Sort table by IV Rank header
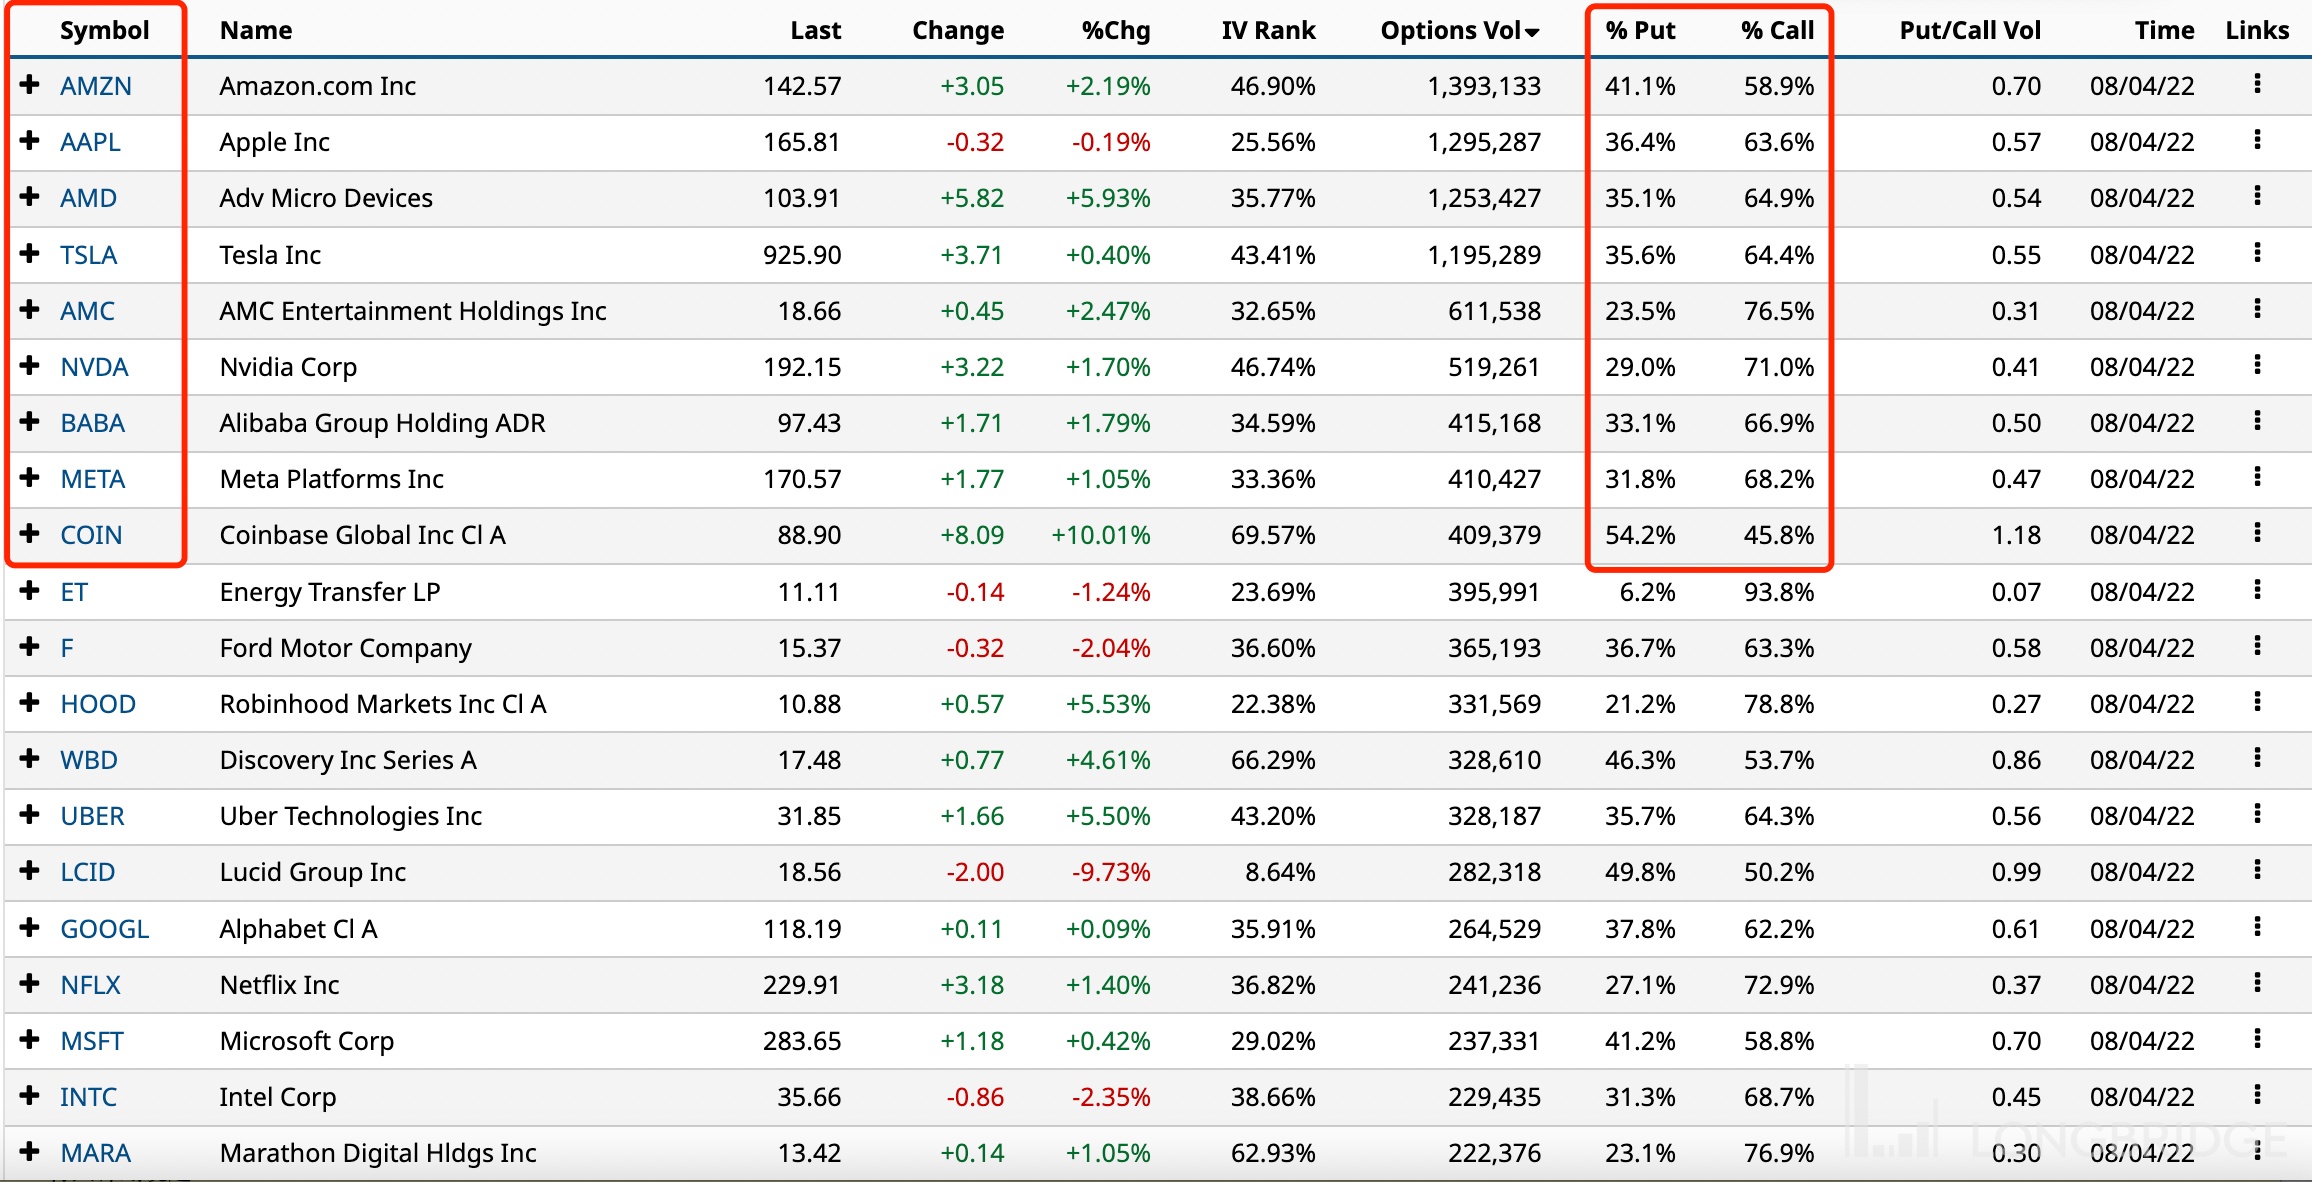 point(1268,30)
